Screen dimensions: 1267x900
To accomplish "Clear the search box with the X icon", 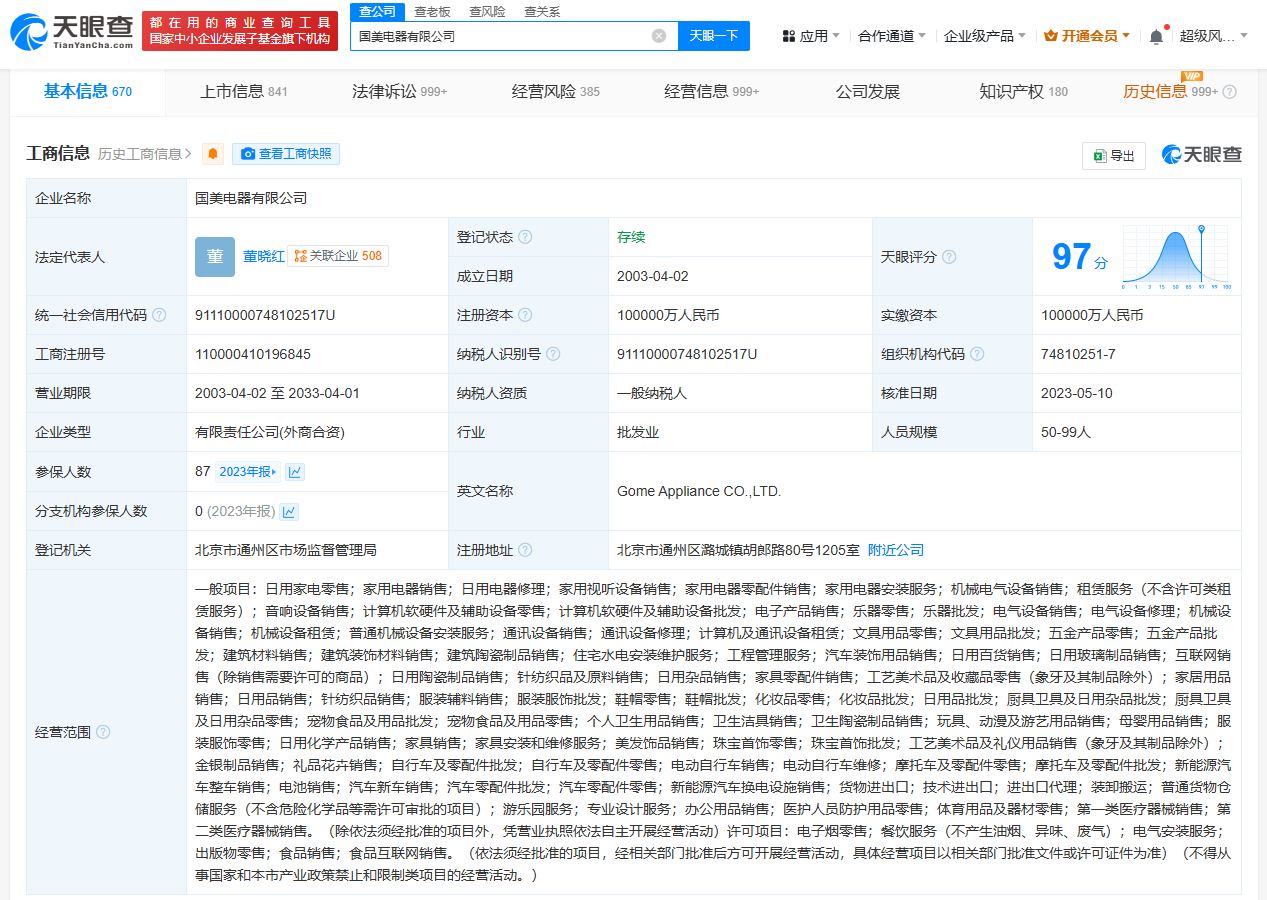I will 659,36.
